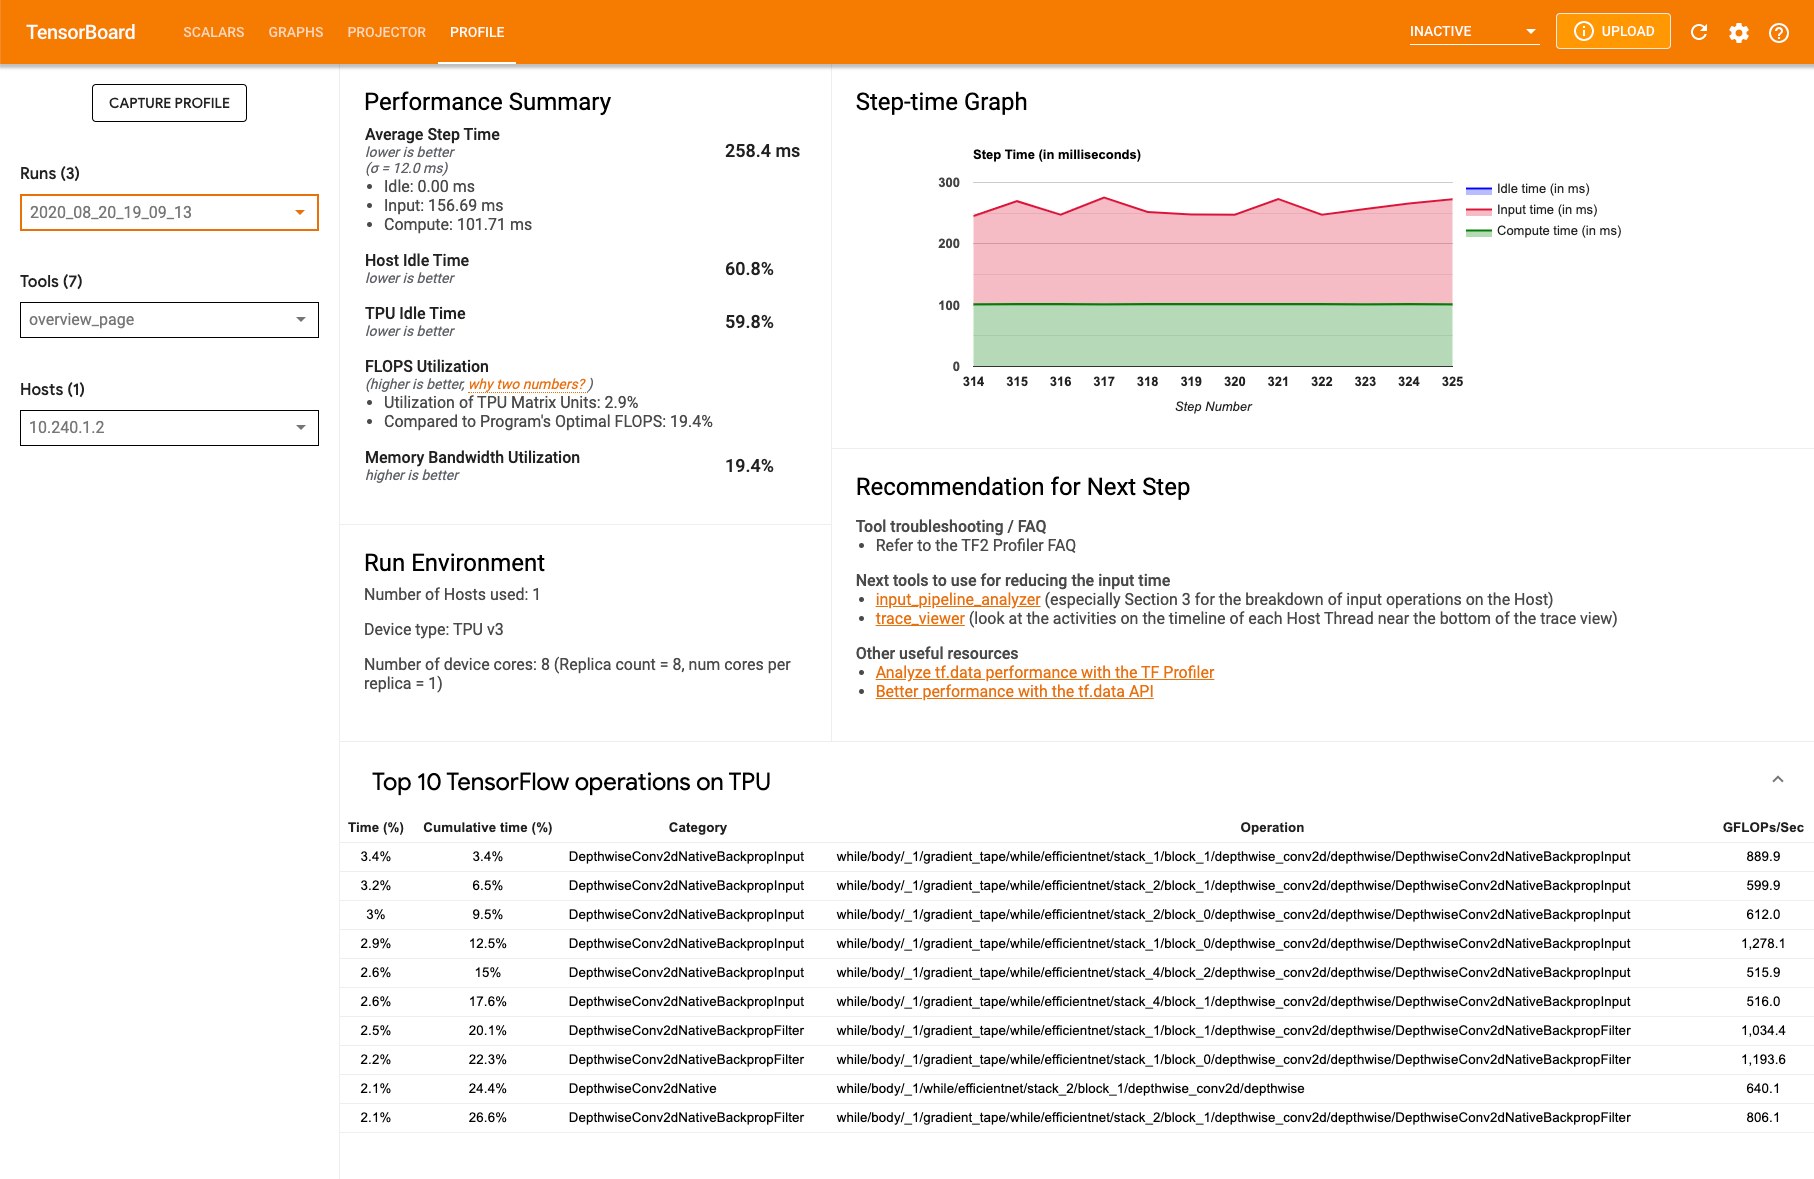This screenshot has height=1179, width=1814.
Task: Click the Idle time legend swatch
Action: click(x=1479, y=189)
